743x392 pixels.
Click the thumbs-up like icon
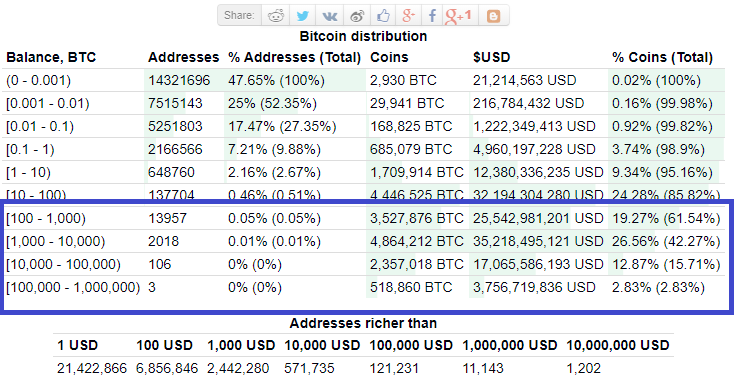[383, 16]
